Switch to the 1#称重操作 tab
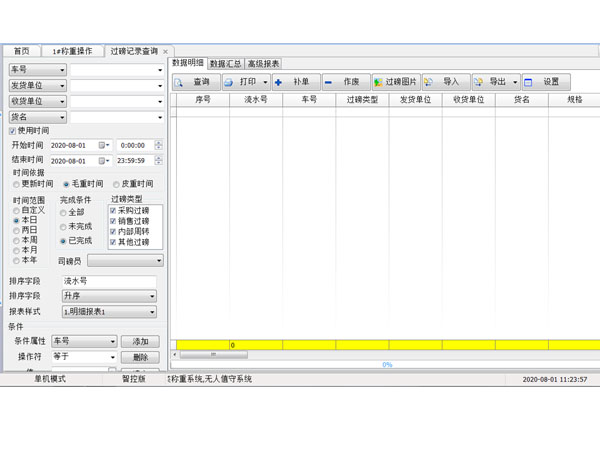This screenshot has height=450, width=600. 74,51
